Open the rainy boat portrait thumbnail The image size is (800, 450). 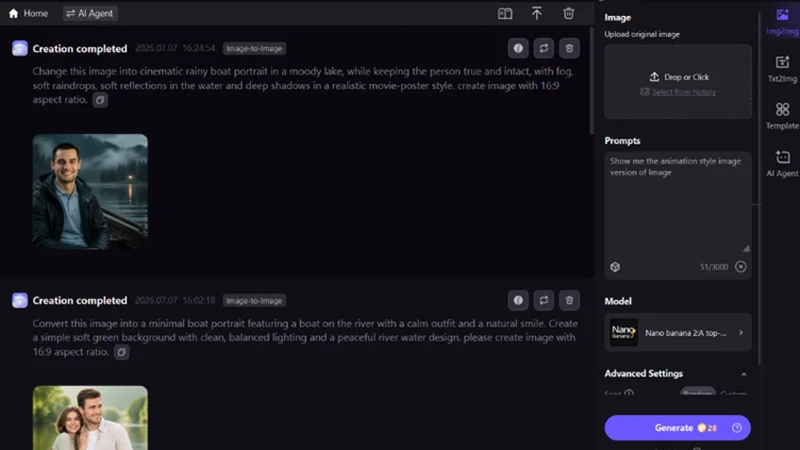(x=90, y=191)
